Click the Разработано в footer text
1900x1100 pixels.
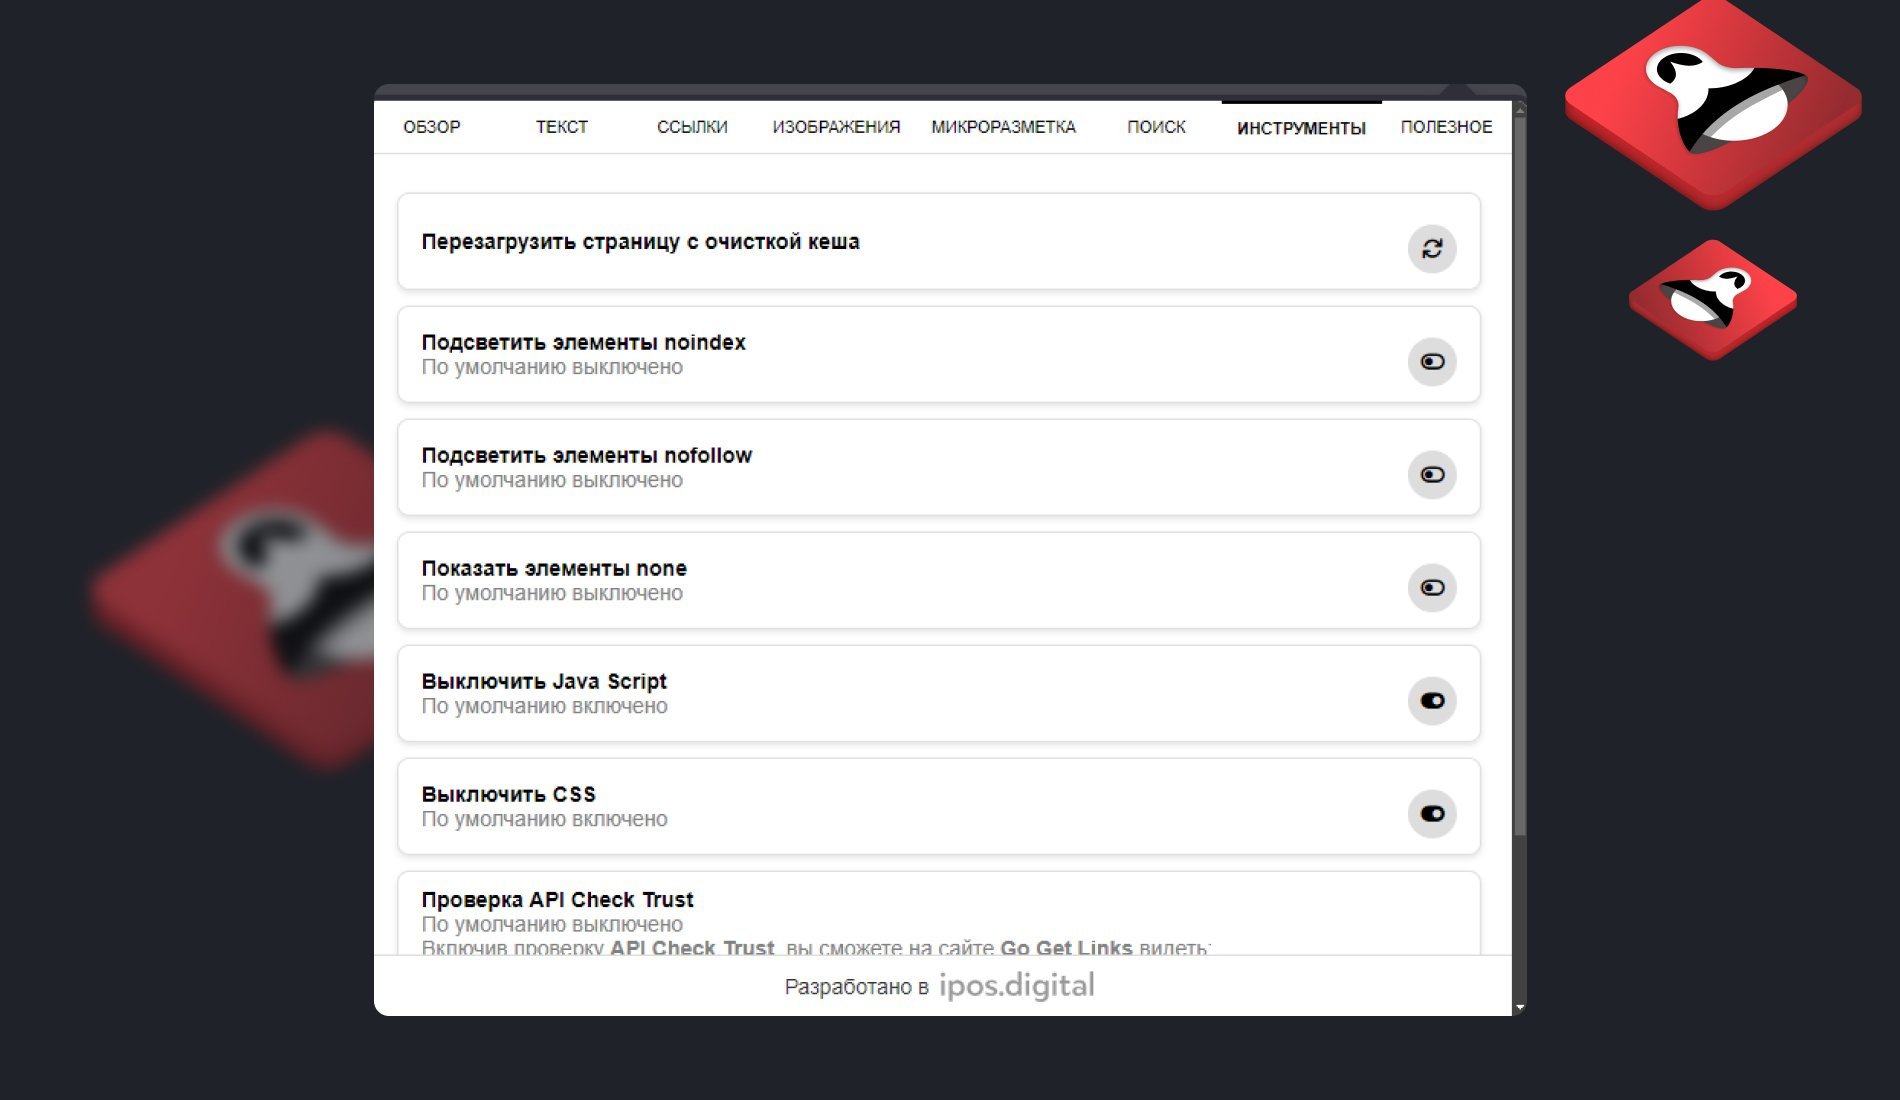coord(856,987)
